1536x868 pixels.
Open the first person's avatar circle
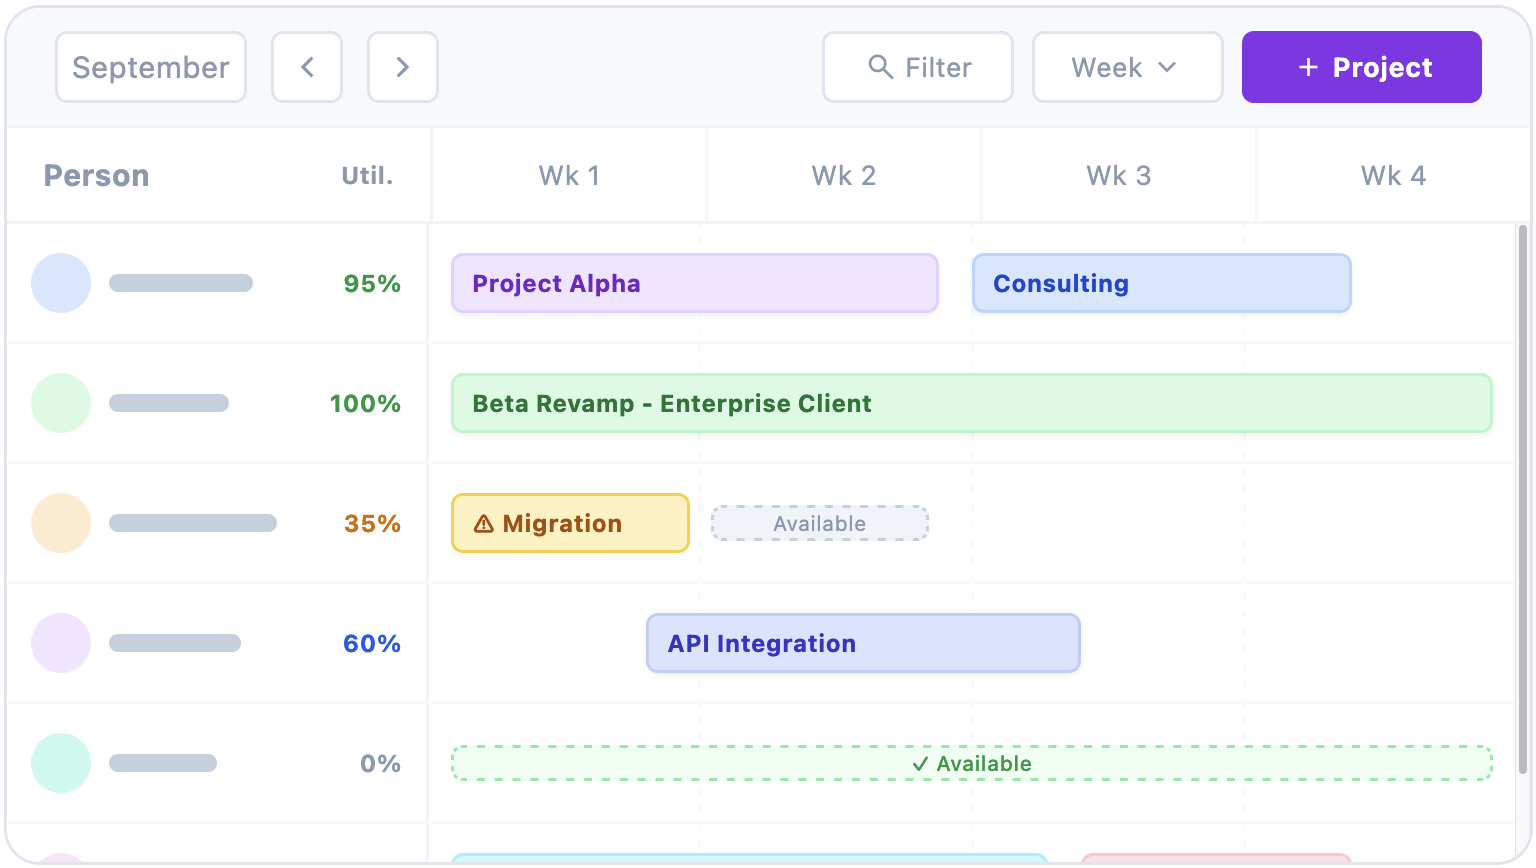(x=61, y=283)
